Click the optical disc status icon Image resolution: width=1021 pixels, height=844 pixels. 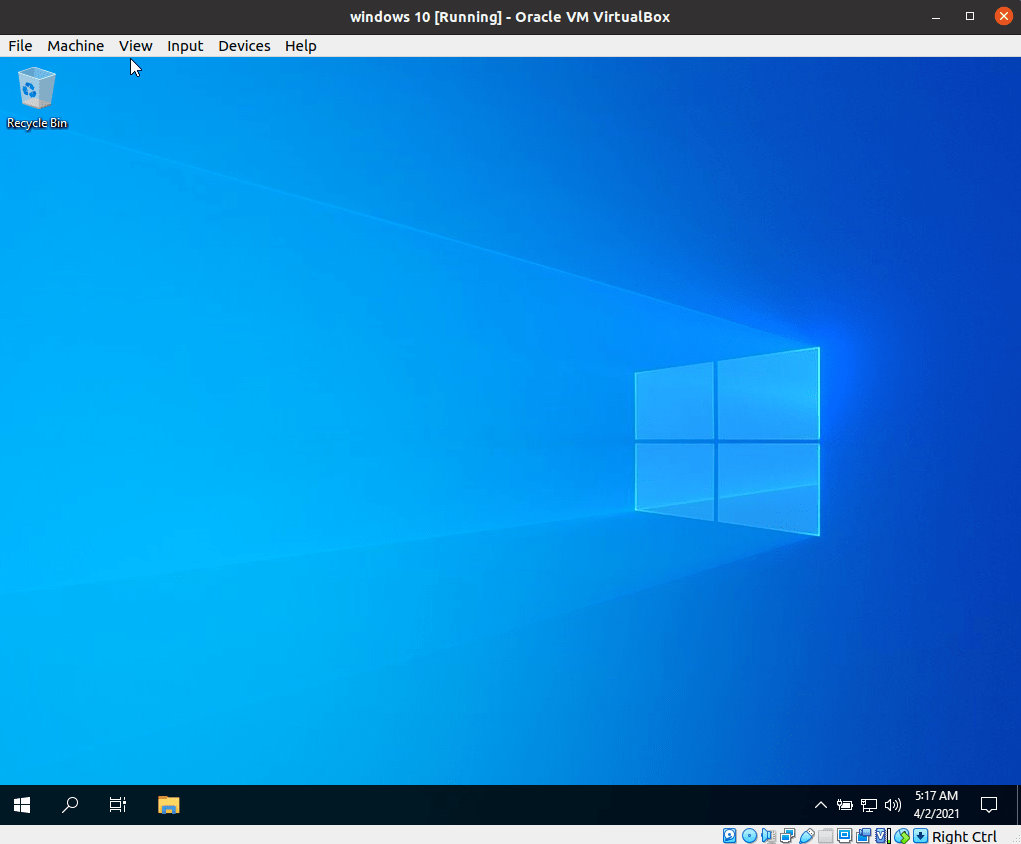tap(749, 836)
